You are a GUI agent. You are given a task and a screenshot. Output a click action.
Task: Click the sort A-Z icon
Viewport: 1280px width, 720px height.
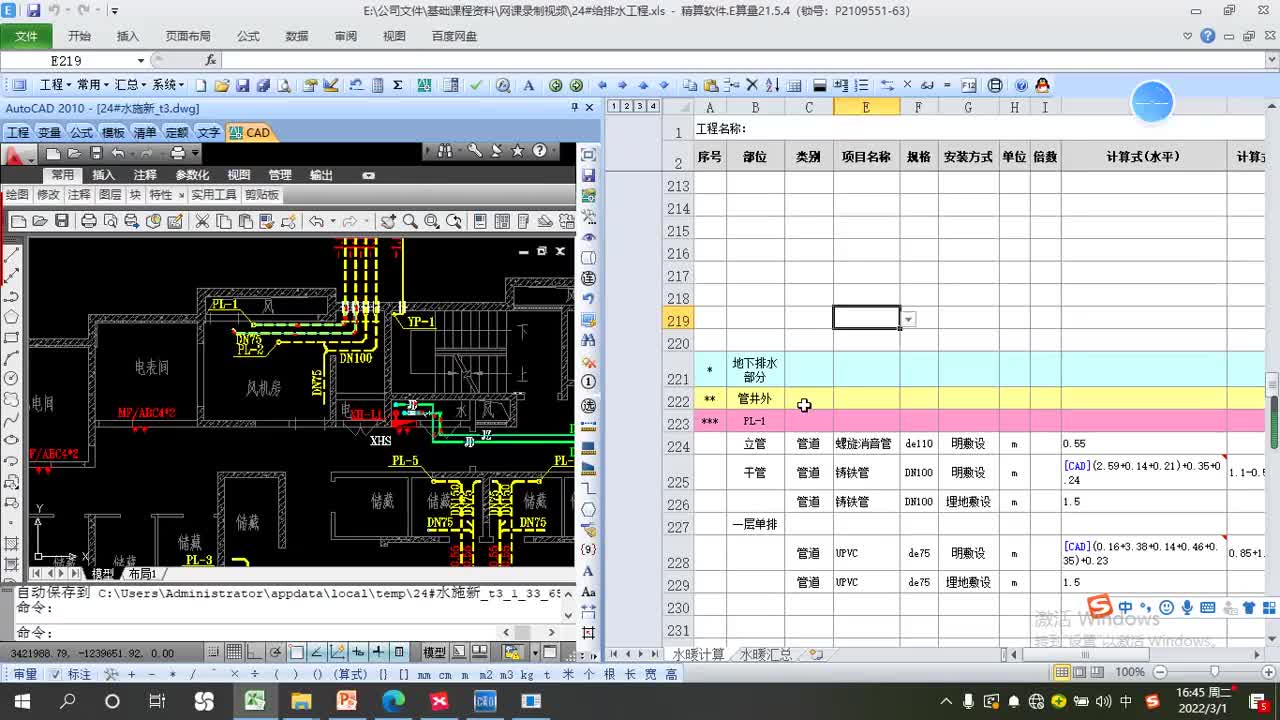(772, 86)
